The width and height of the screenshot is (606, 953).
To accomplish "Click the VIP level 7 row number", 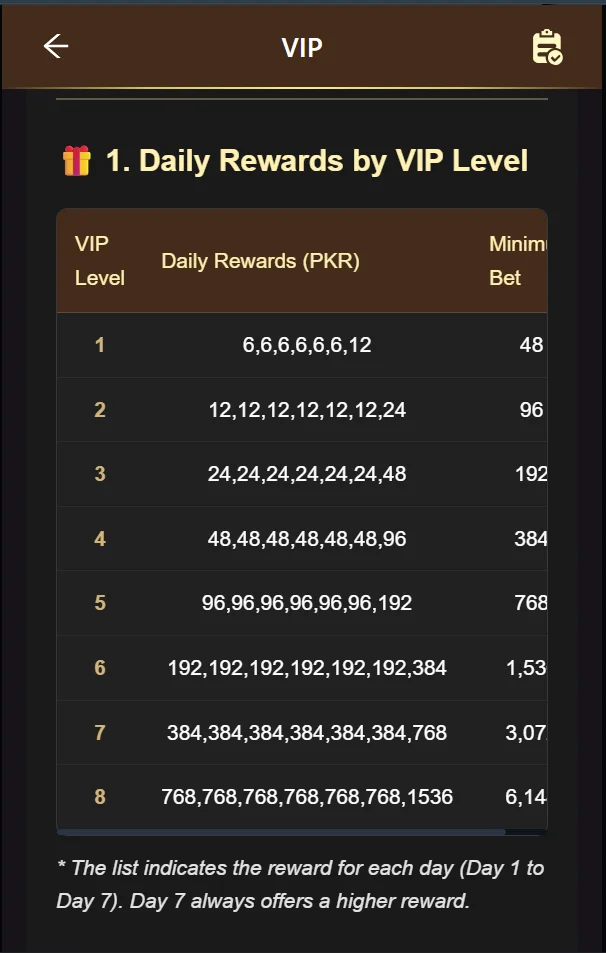I will click(x=99, y=733).
